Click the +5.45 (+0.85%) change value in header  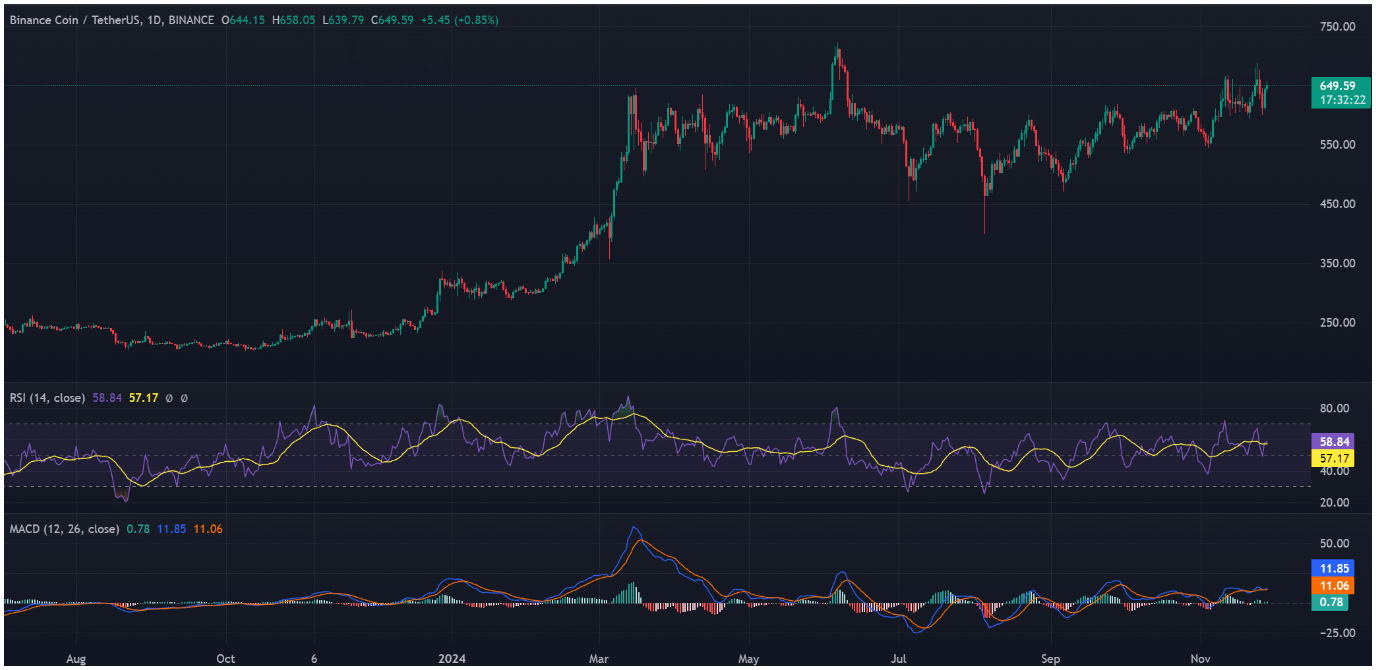[x=457, y=20]
